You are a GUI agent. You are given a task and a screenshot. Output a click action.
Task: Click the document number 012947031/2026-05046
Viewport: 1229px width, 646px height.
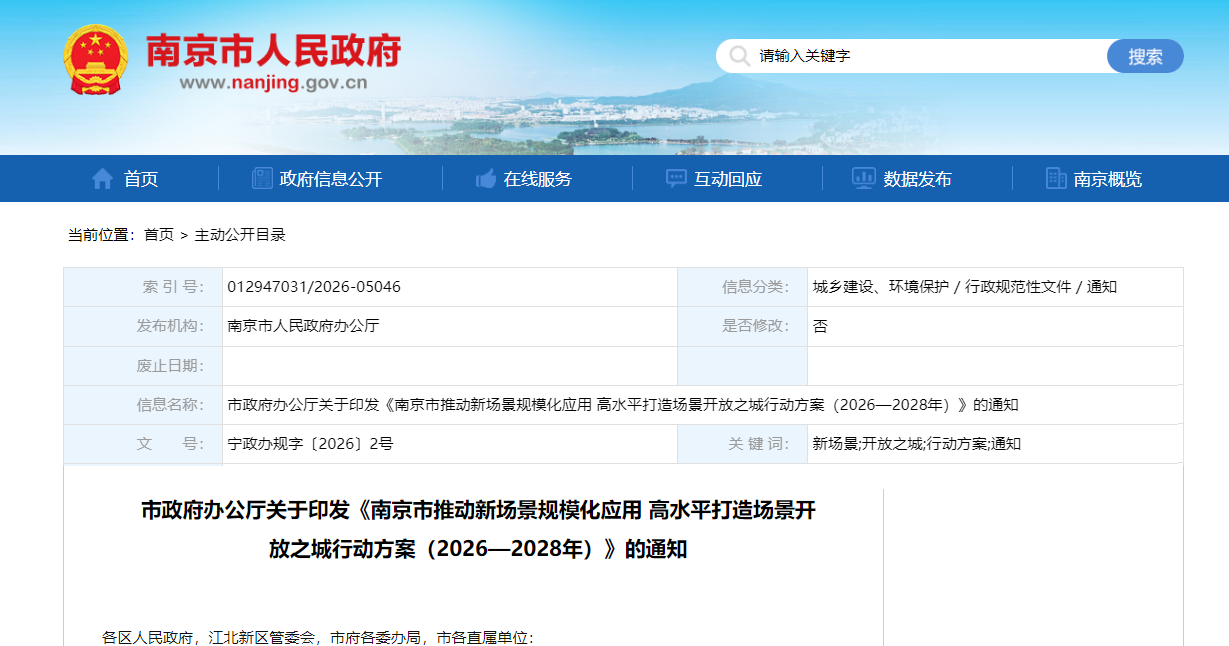click(x=314, y=287)
